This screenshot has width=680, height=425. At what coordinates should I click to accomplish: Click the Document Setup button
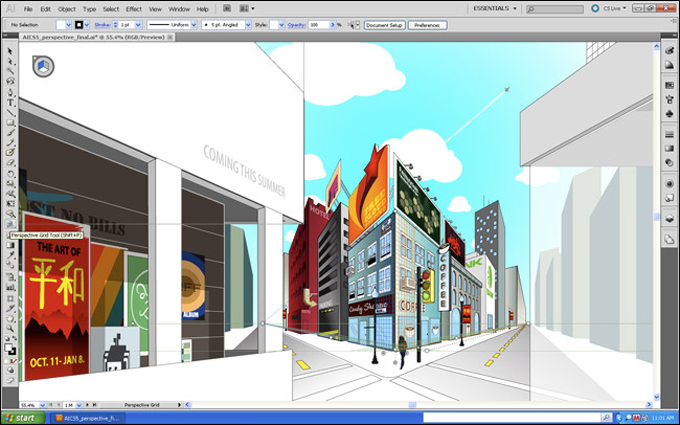coord(384,25)
